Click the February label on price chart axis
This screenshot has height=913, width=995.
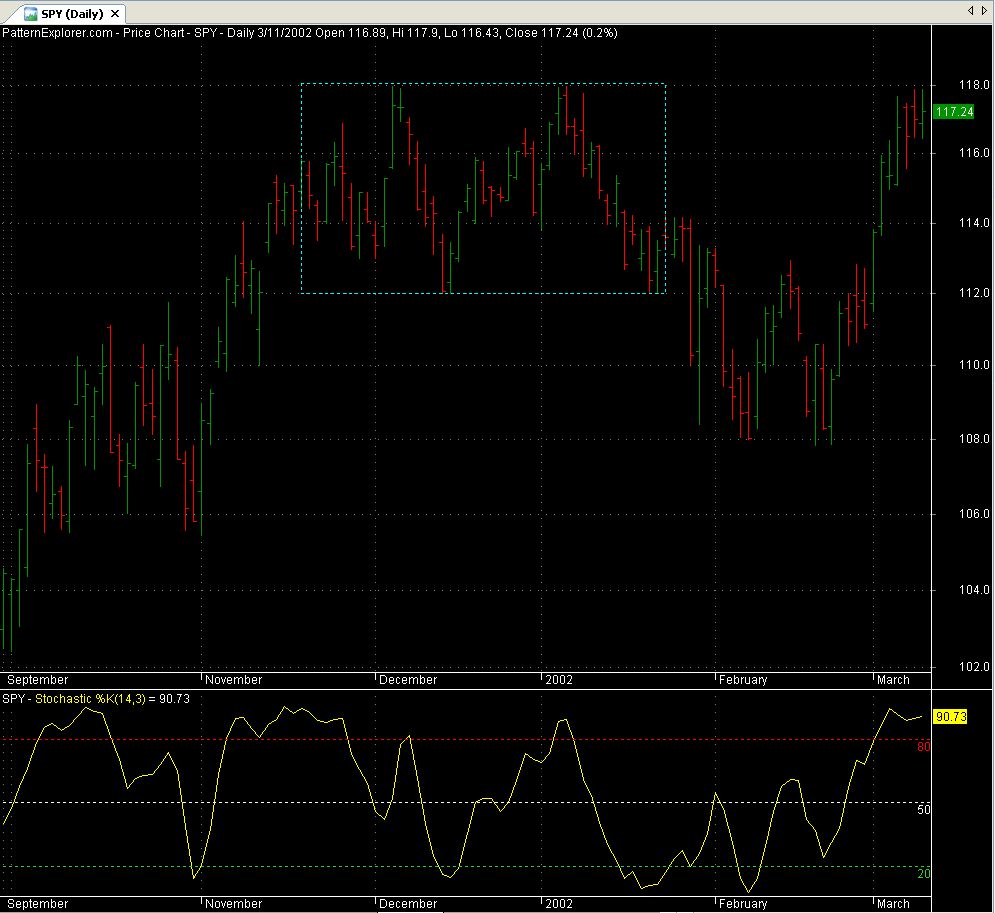(x=743, y=680)
